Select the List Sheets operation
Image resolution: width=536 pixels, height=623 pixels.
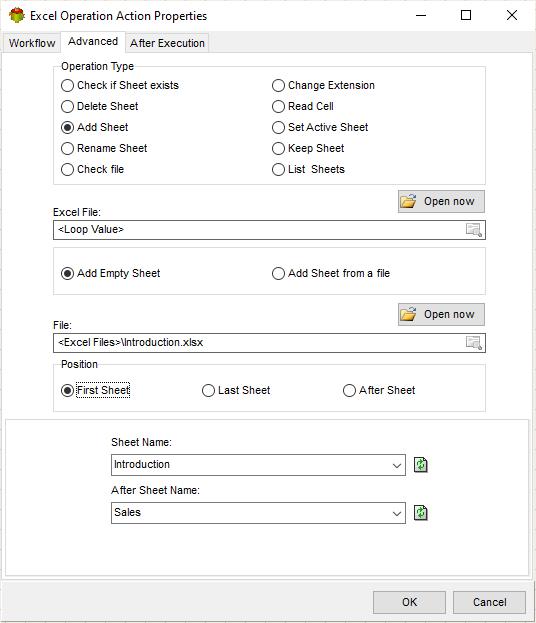coord(308,169)
